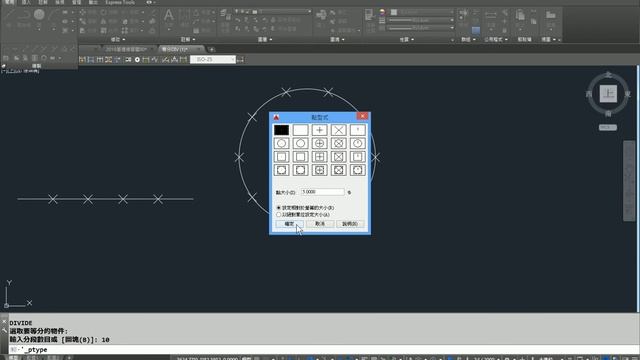
Task: Click the Paste clipboard ribbon icon
Action: pyautogui.click(x=520, y=16)
